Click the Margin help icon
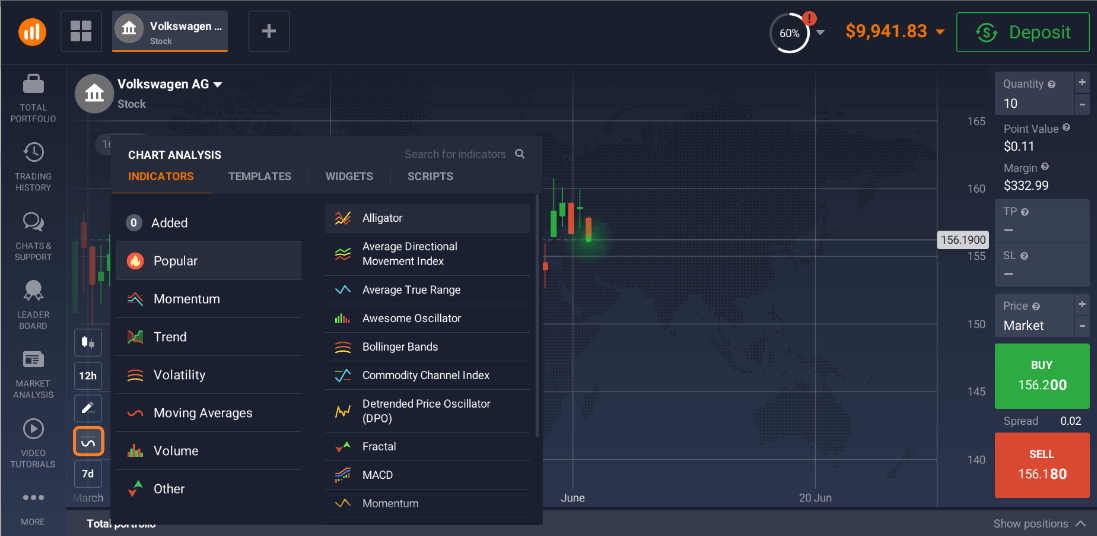This screenshot has height=536, width=1097. click(x=1045, y=167)
